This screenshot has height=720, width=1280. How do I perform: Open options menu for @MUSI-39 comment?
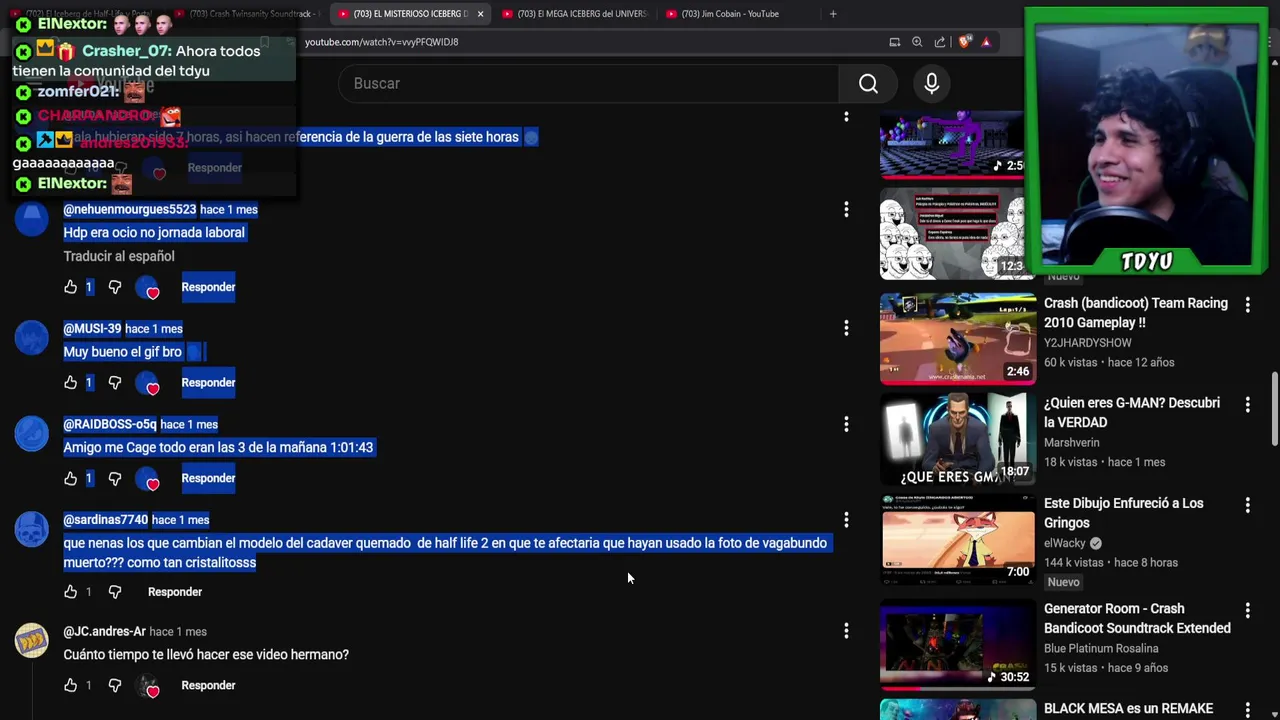coord(846,328)
